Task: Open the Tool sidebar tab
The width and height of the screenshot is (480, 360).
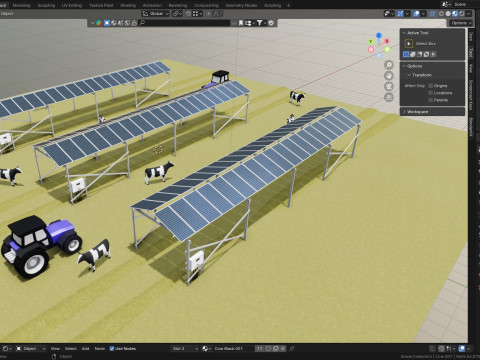Action: (471, 53)
